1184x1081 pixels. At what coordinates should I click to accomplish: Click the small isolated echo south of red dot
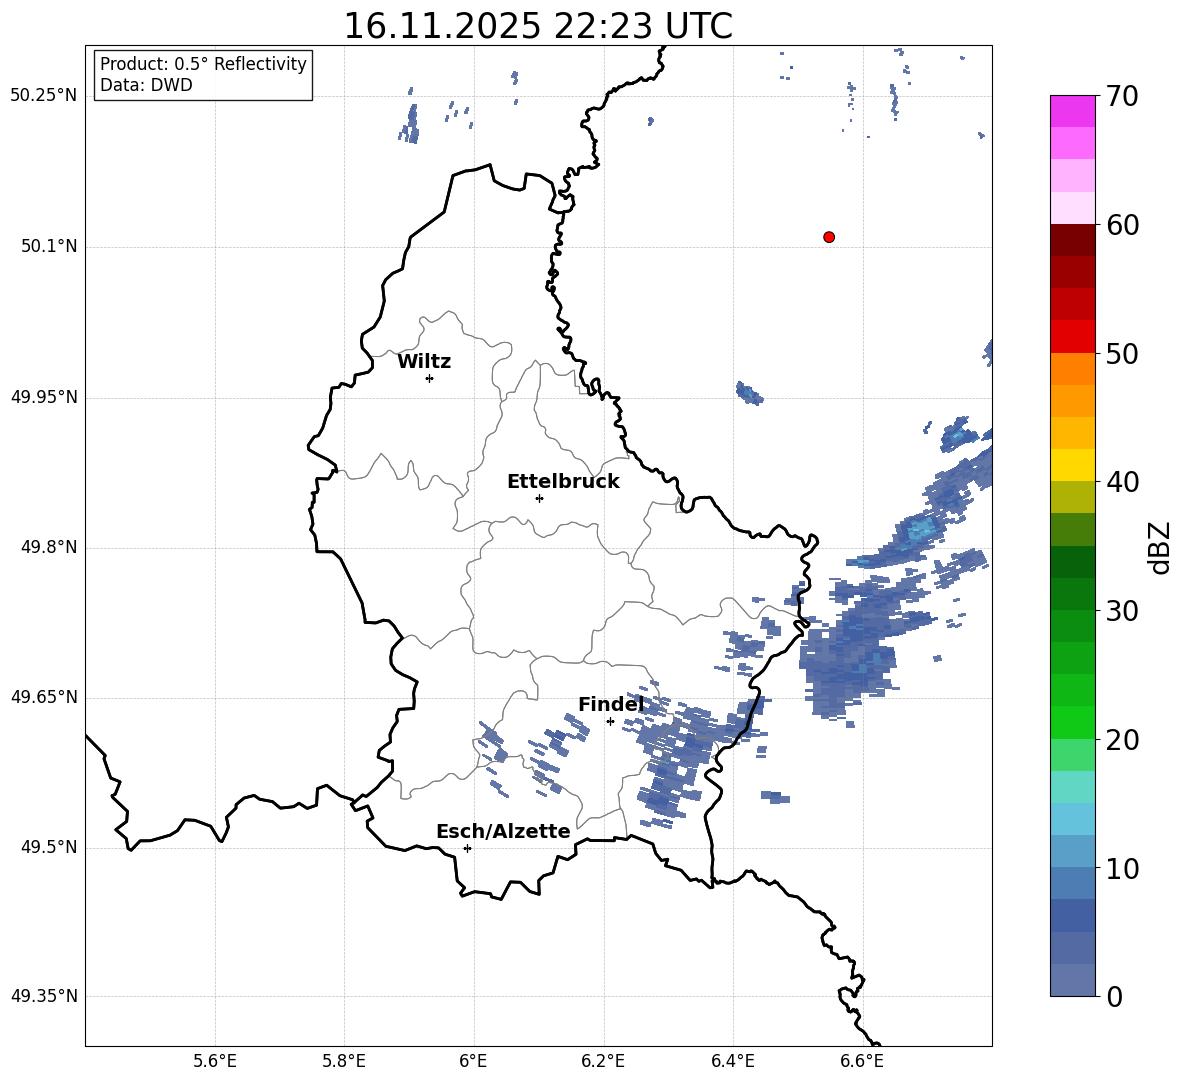point(750,393)
